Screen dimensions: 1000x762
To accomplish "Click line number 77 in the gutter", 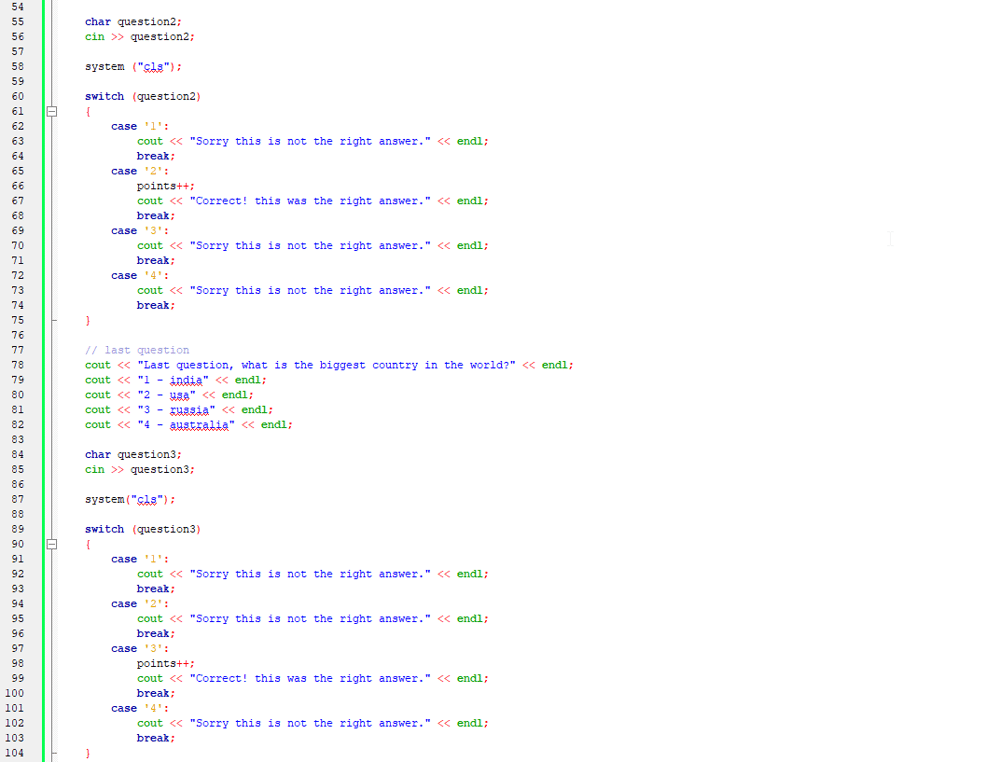I will pos(17,350).
